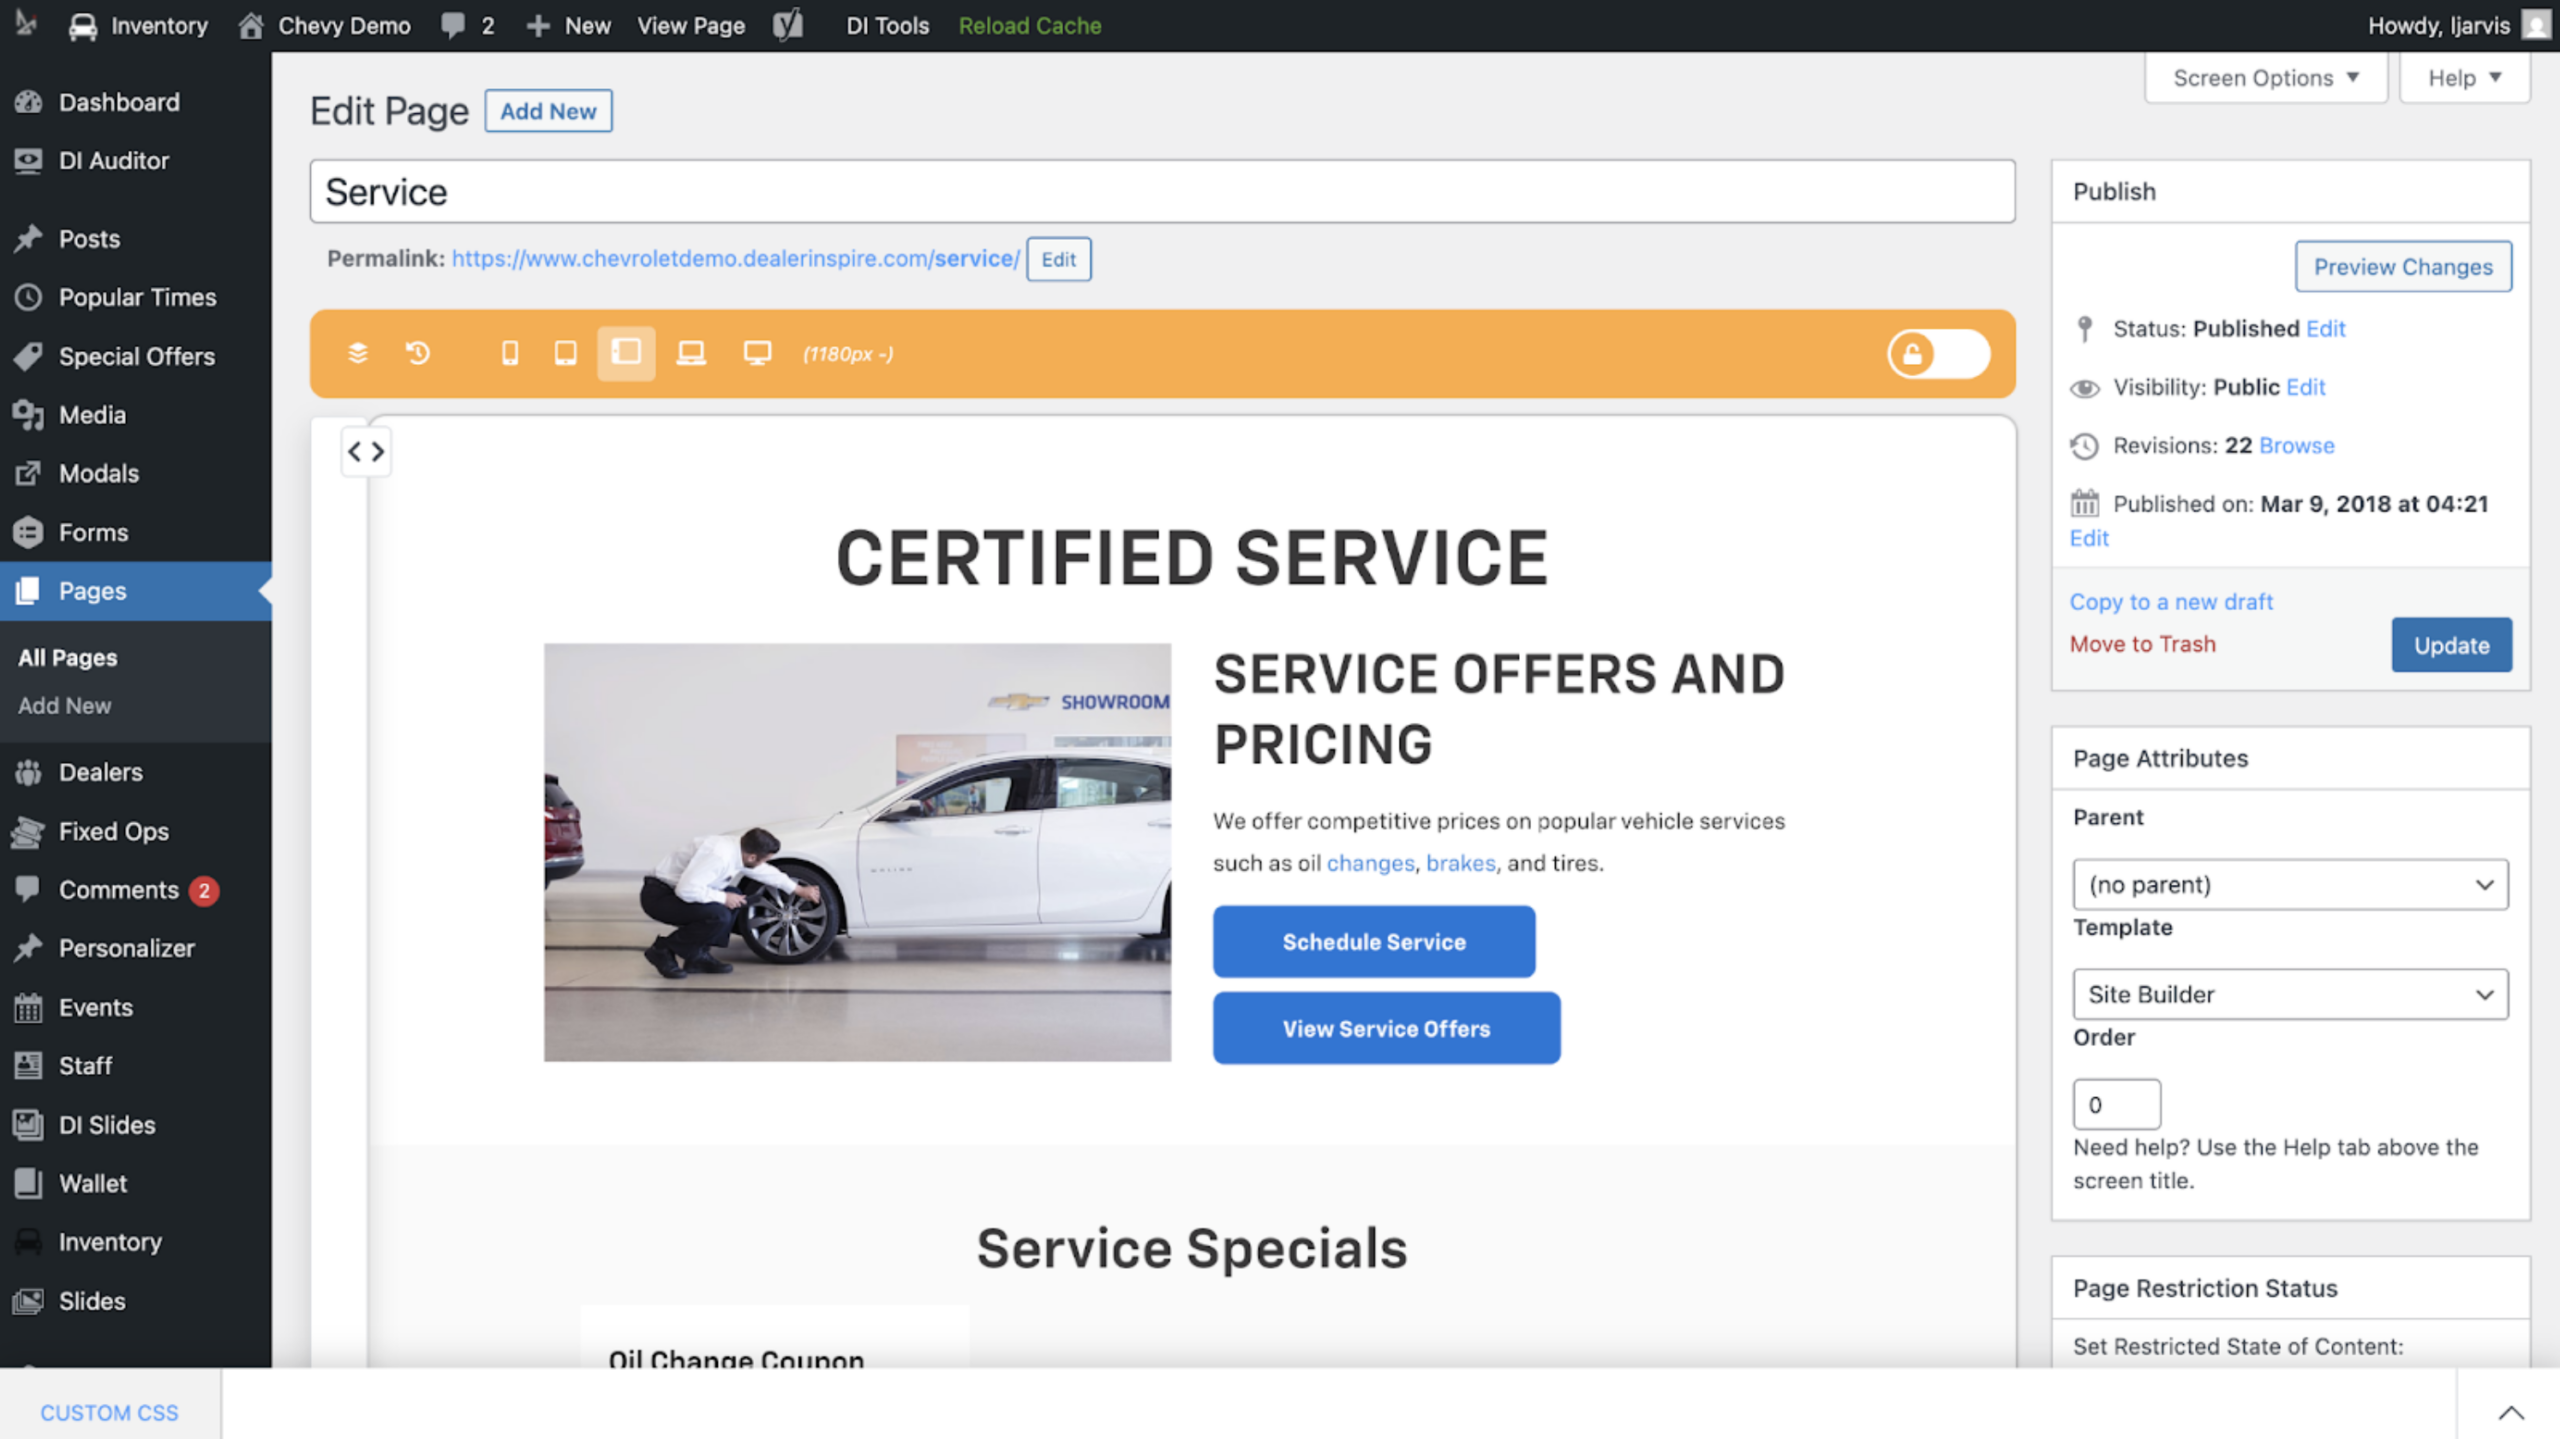Browse page revisions link
Viewport: 2560px width, 1439px height.
click(x=2296, y=445)
